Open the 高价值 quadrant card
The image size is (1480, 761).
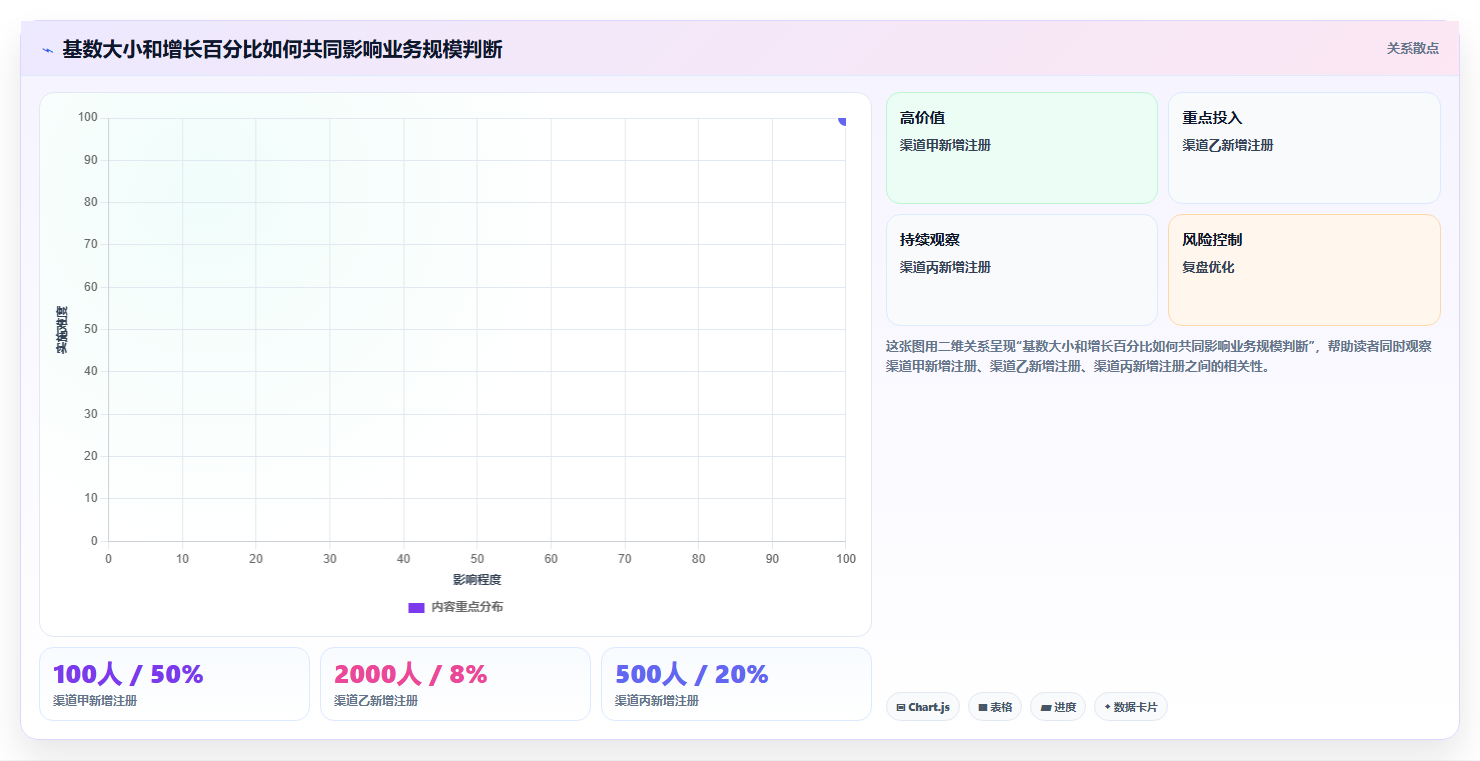[1021, 148]
